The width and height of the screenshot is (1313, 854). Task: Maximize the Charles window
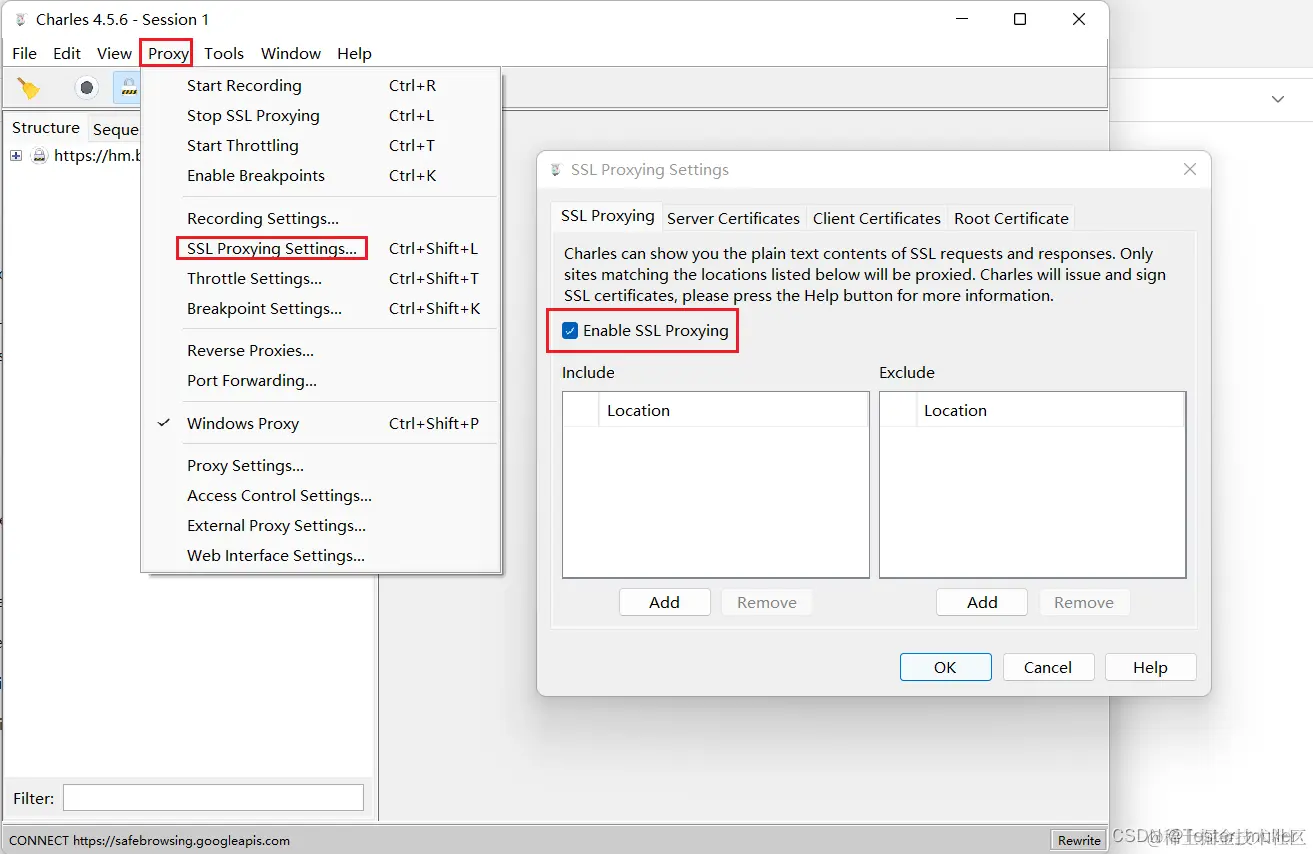click(x=1020, y=19)
